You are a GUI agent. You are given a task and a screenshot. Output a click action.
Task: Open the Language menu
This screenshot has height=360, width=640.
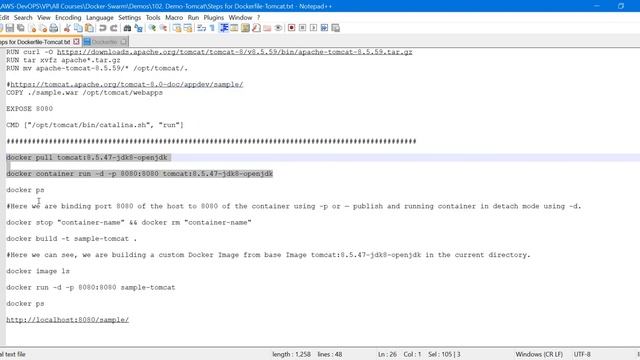tap(100, 18)
